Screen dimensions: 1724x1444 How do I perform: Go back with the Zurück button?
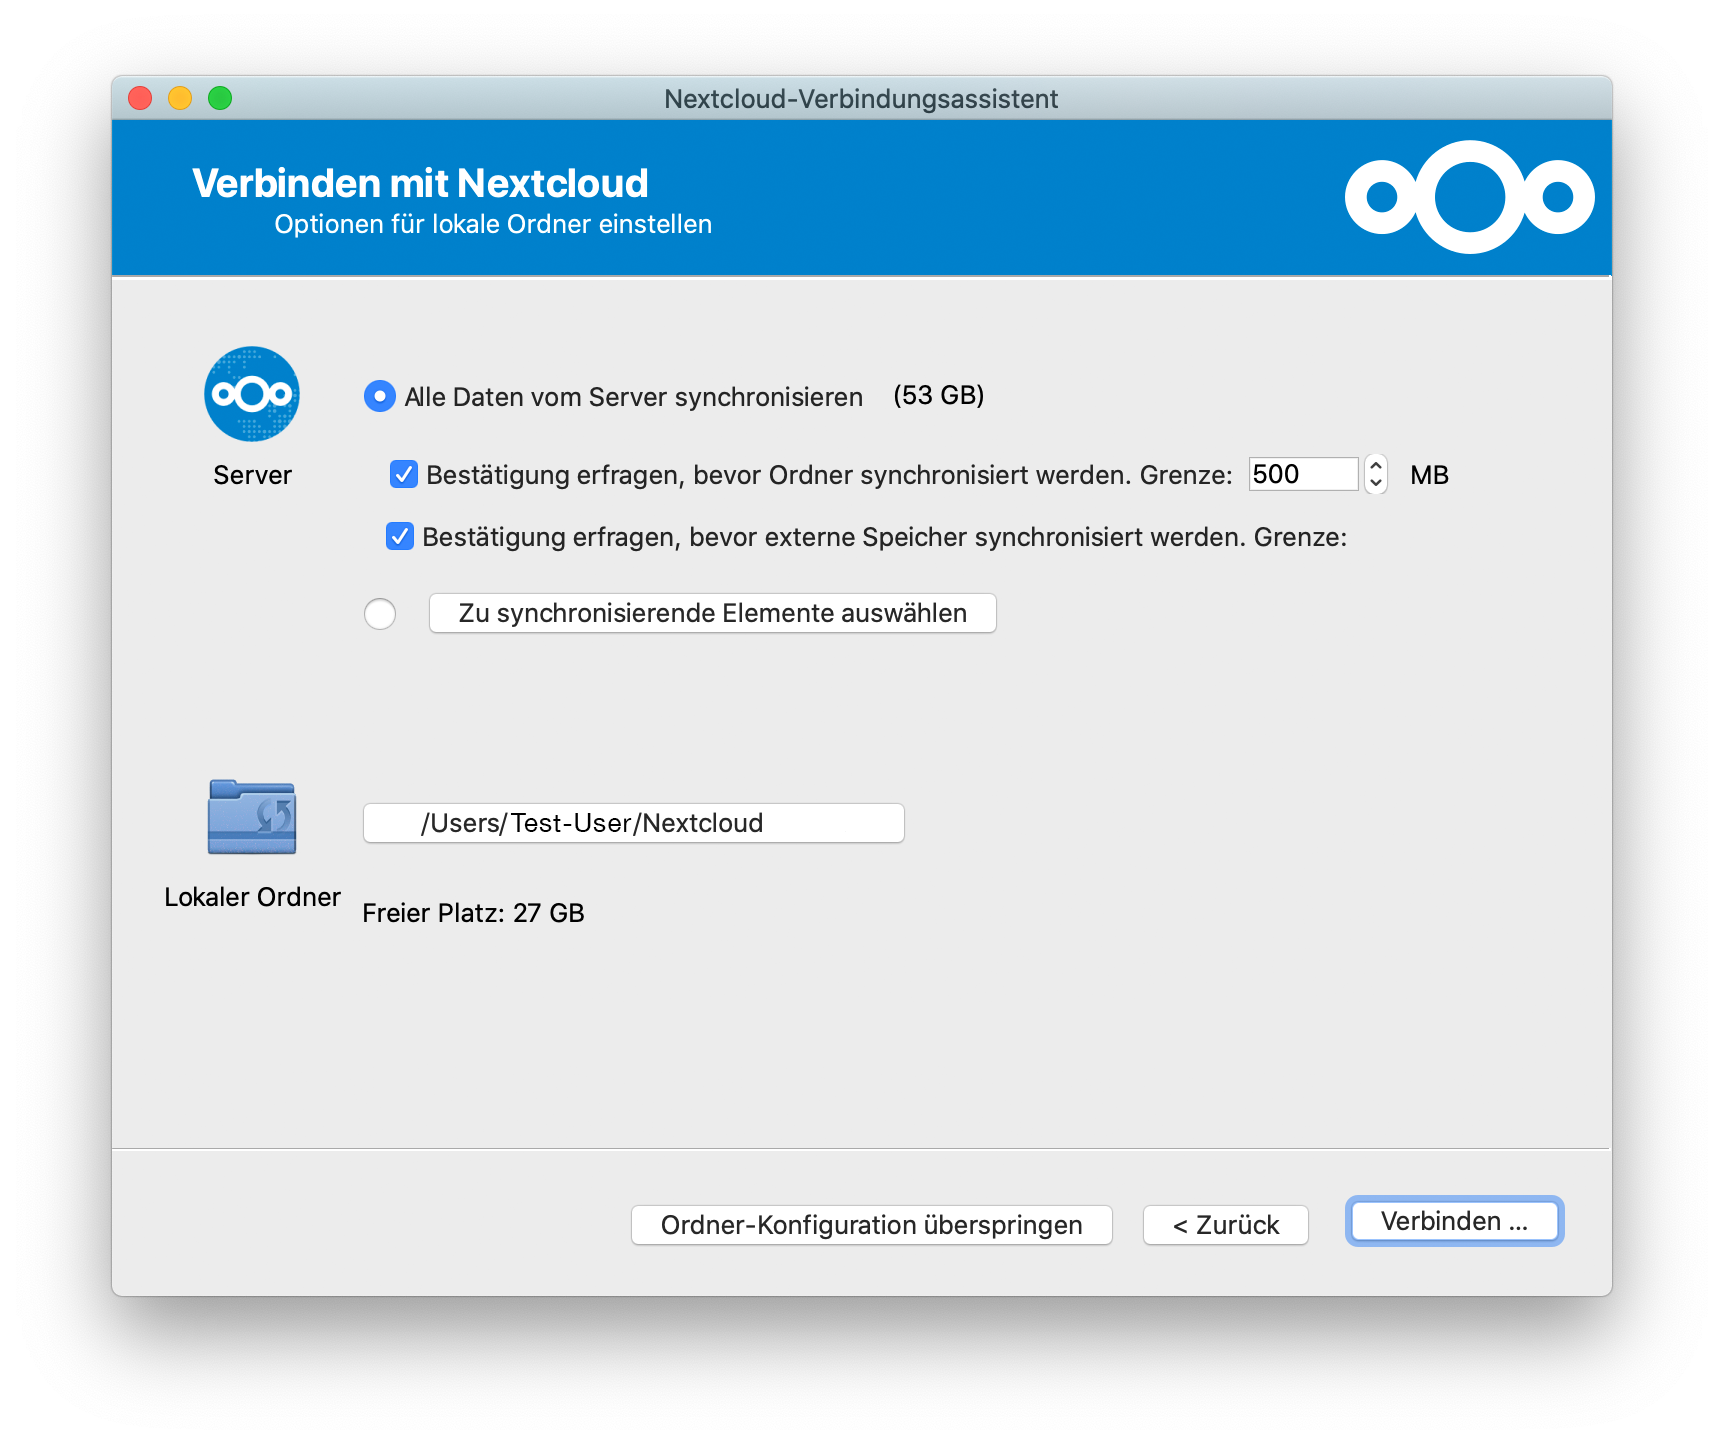1225,1225
